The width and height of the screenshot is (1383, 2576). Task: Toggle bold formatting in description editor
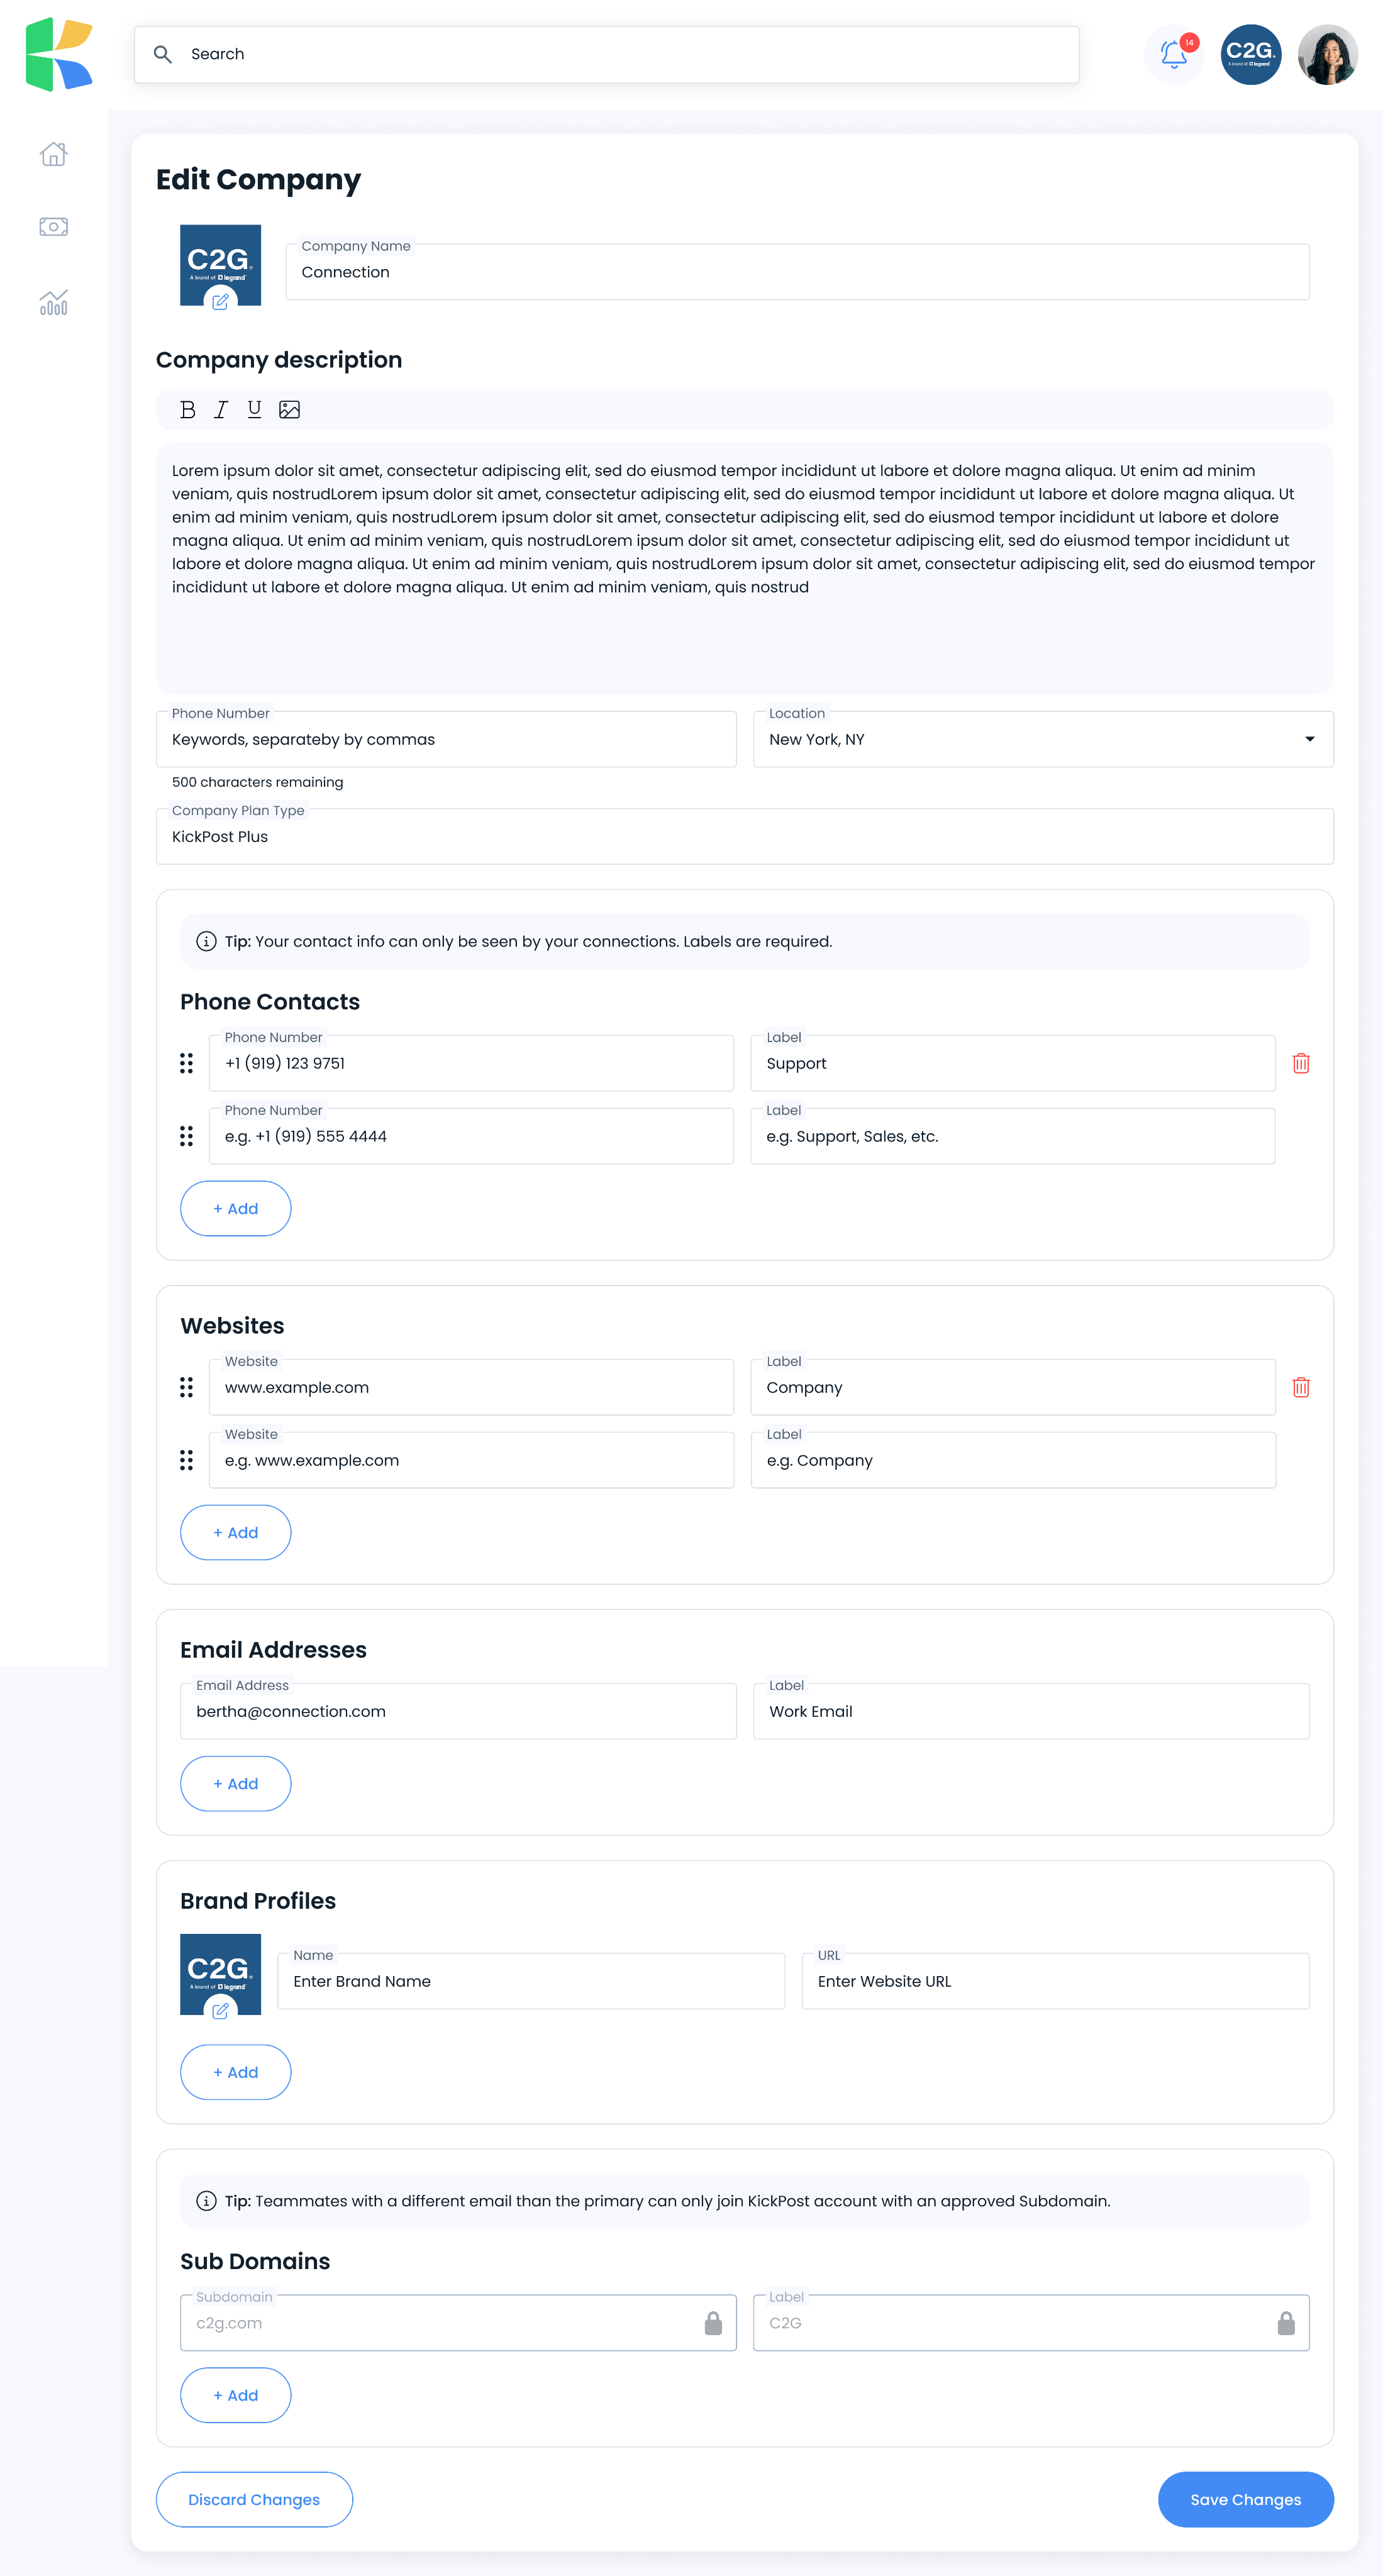pos(188,410)
